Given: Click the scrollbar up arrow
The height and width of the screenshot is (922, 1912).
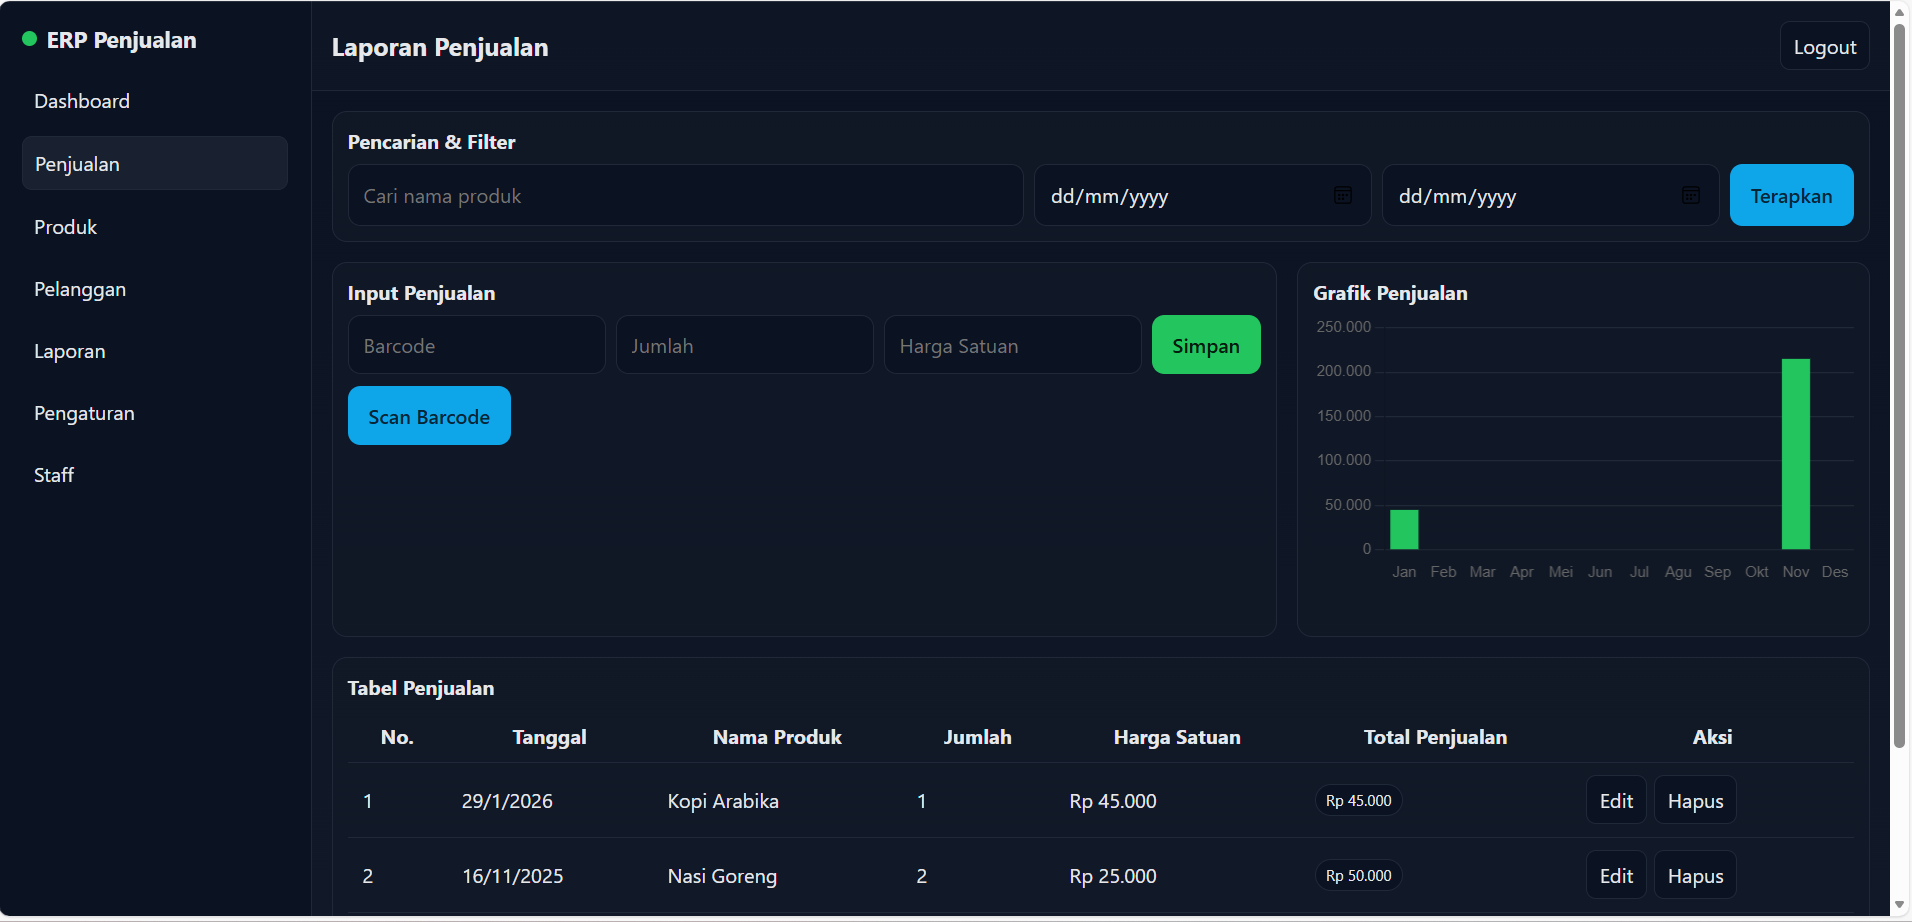Looking at the screenshot, I should pyautogui.click(x=1899, y=13).
